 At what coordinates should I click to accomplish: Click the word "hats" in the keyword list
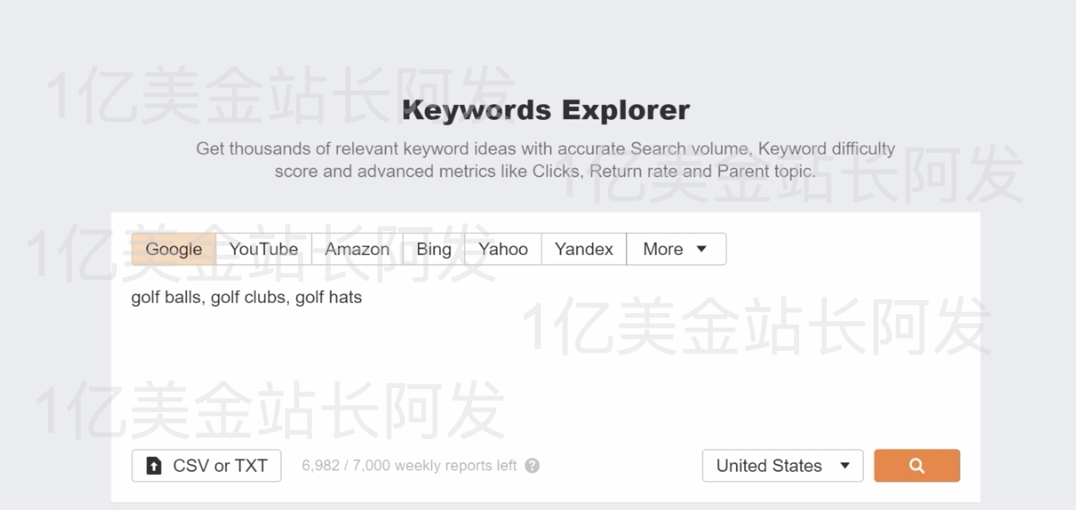[345, 297]
